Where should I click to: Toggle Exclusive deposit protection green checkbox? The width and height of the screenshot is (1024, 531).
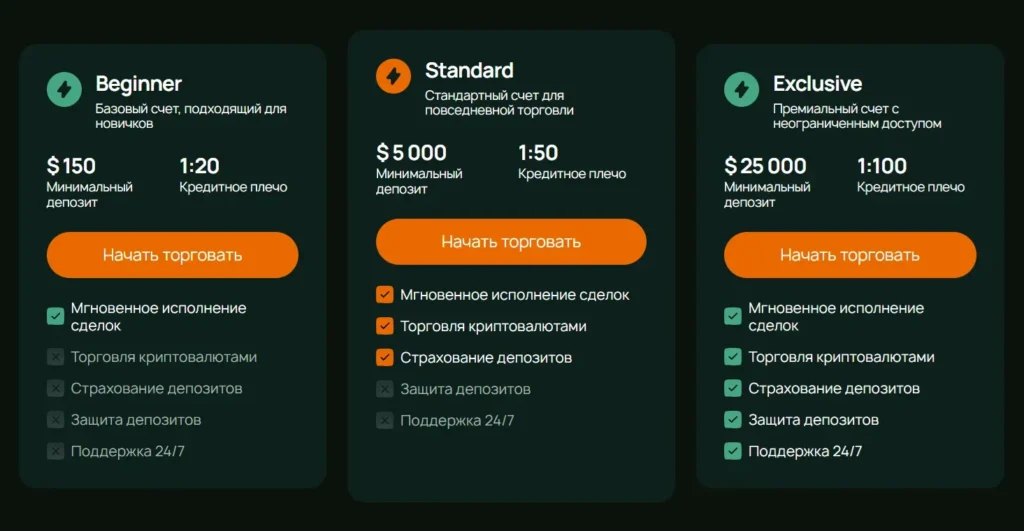pyautogui.click(x=733, y=420)
